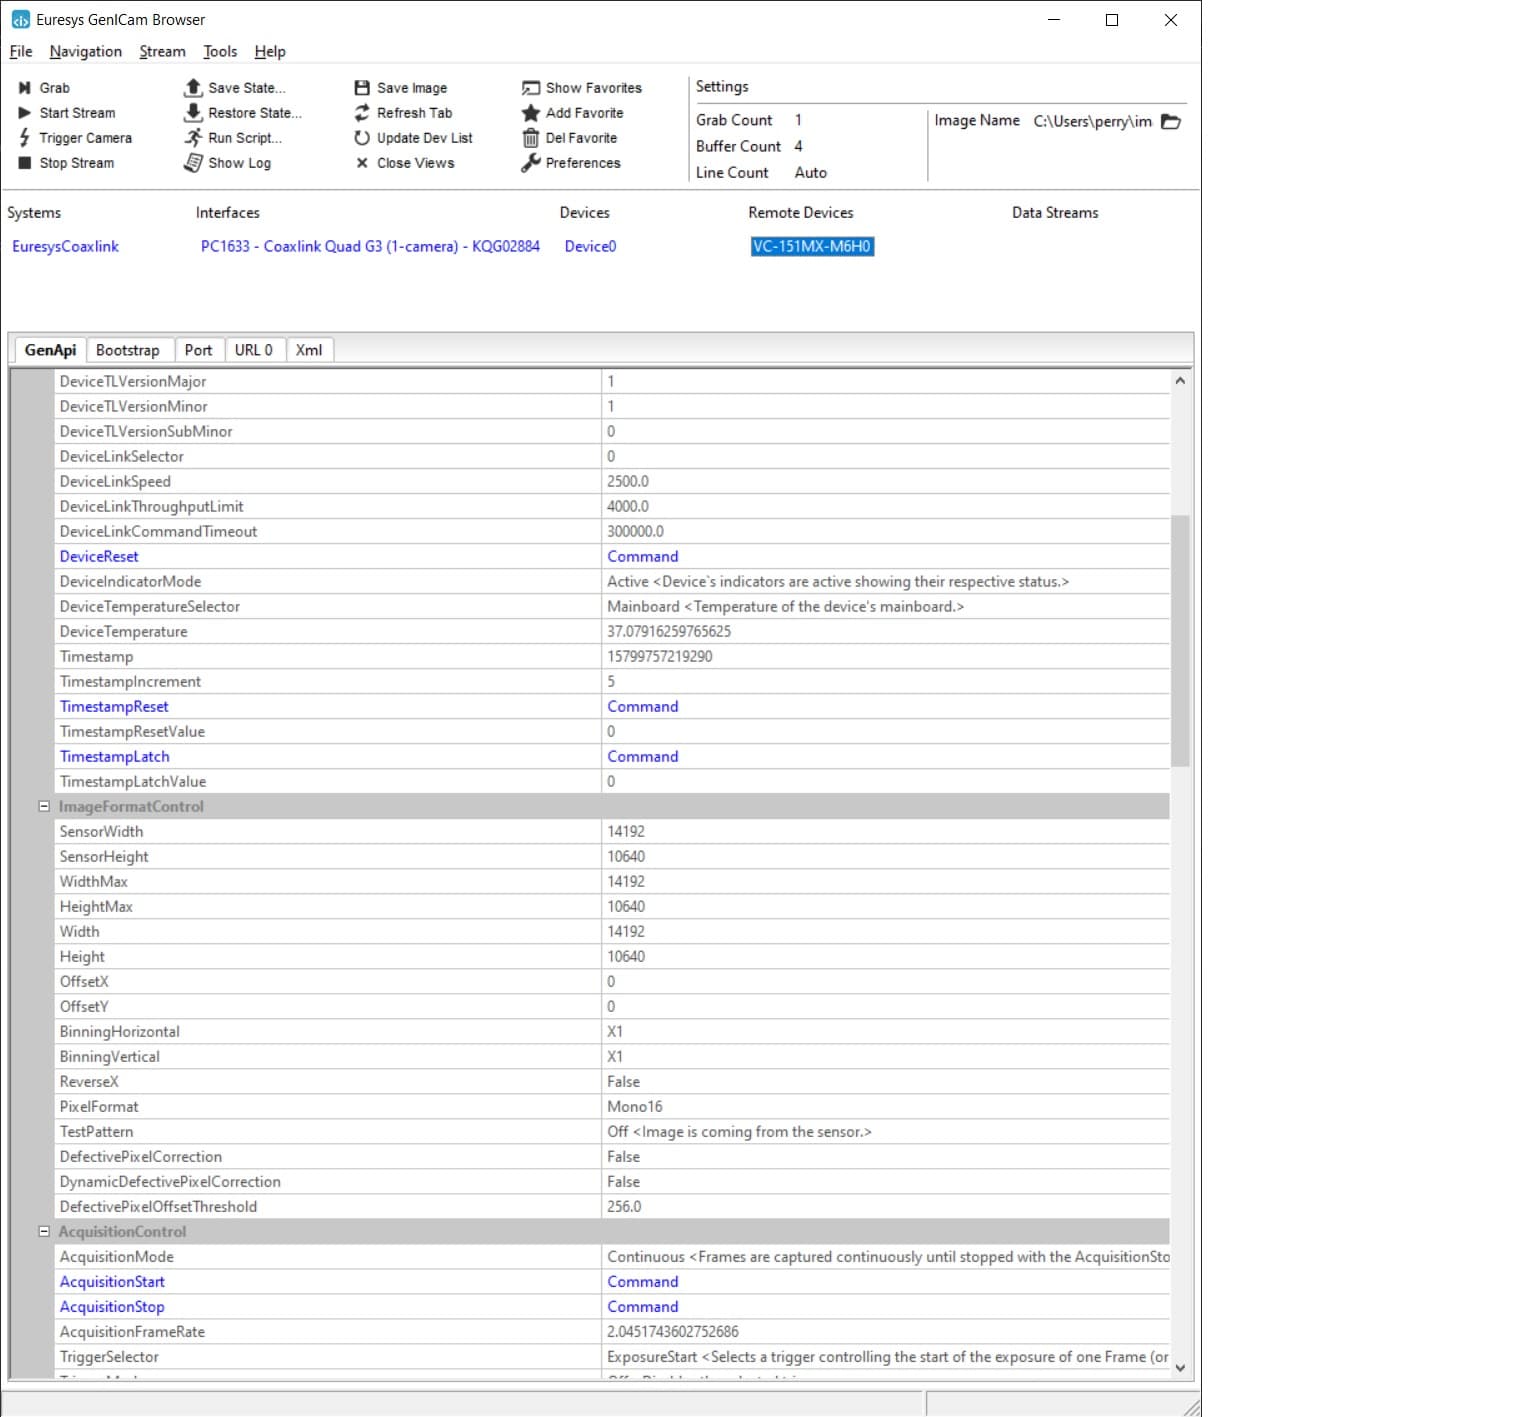Click the Update Dev List icon
This screenshot has height=1417, width=1536.
pyautogui.click(x=362, y=138)
